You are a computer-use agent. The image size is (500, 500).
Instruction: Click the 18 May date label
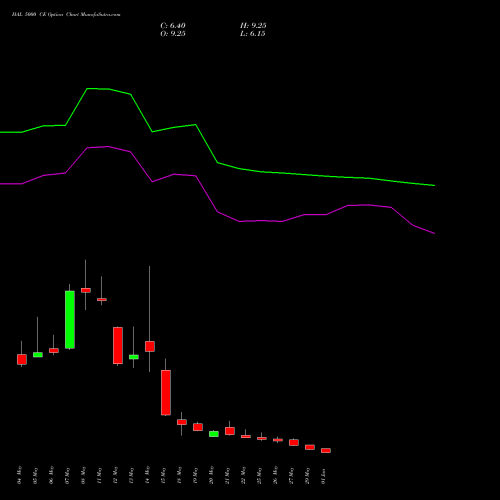[179, 475]
